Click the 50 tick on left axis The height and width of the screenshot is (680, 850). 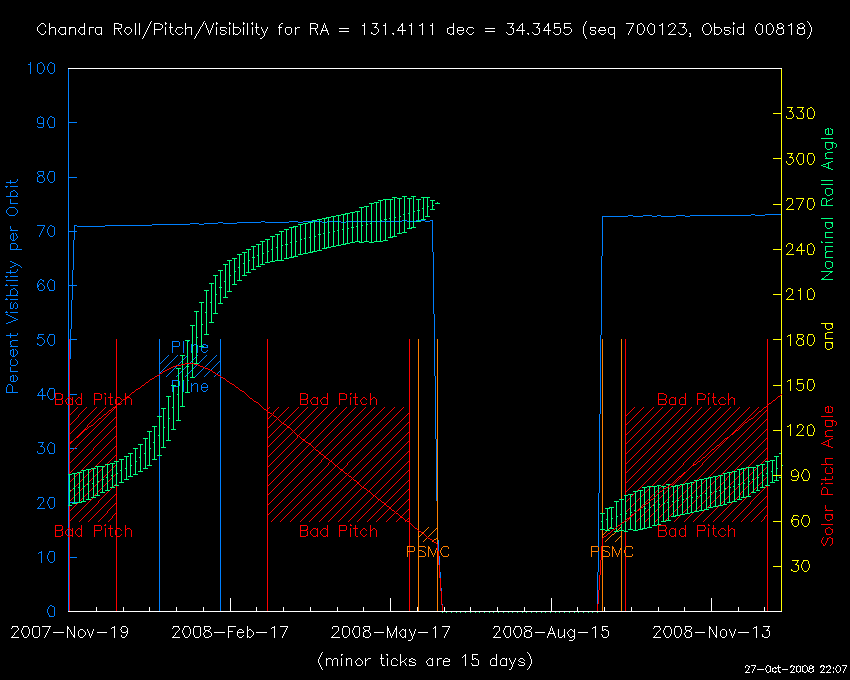pyautogui.click(x=48, y=340)
